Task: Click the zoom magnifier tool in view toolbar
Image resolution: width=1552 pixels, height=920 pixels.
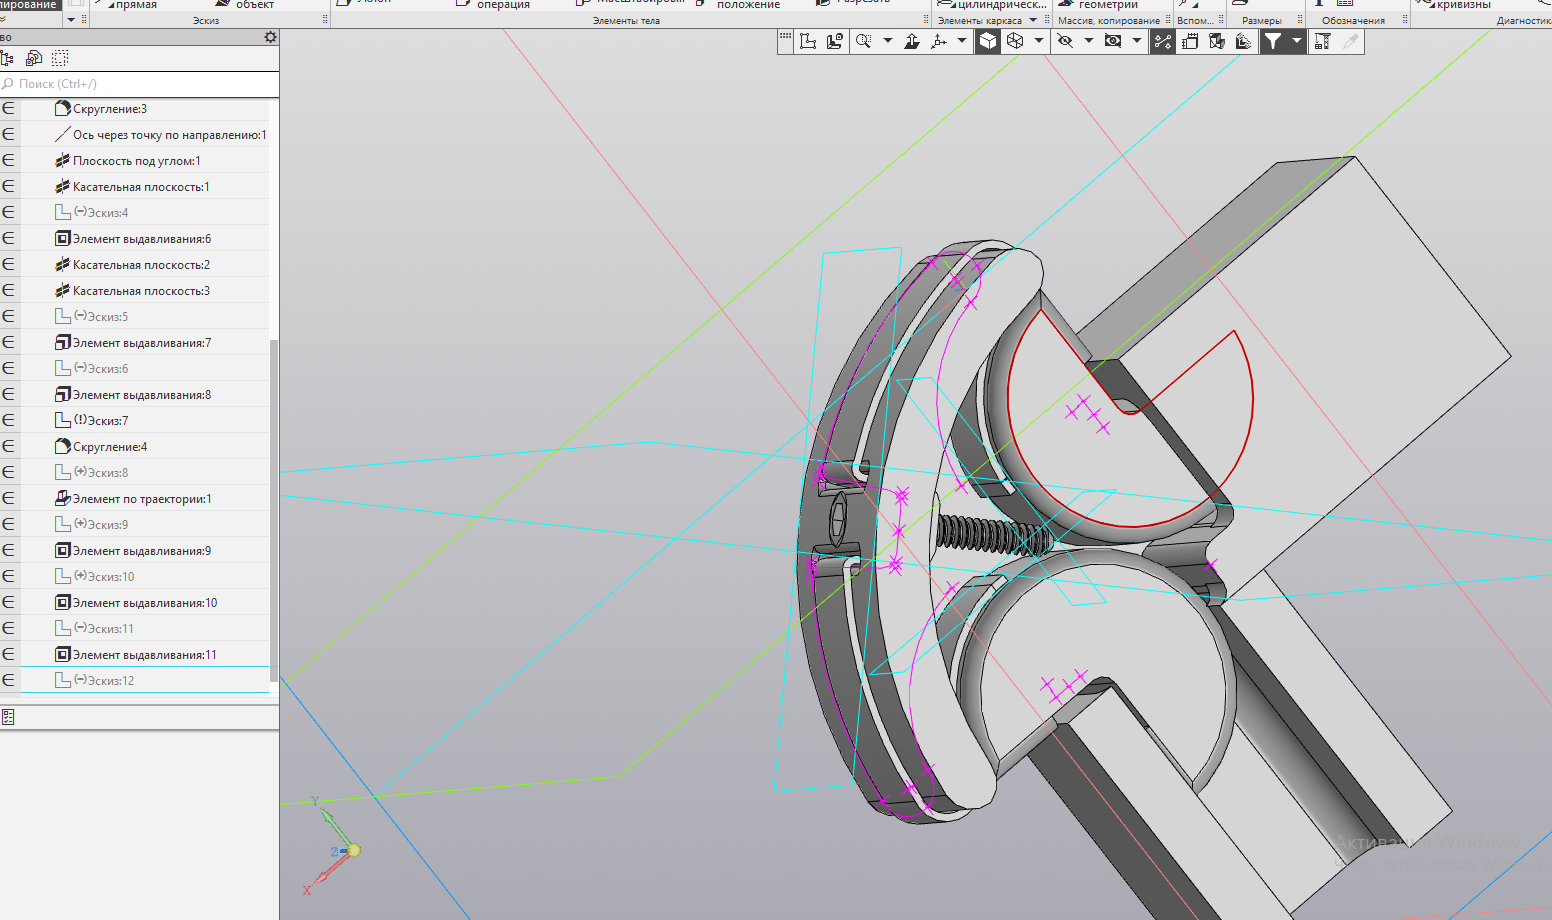Action: [x=863, y=41]
